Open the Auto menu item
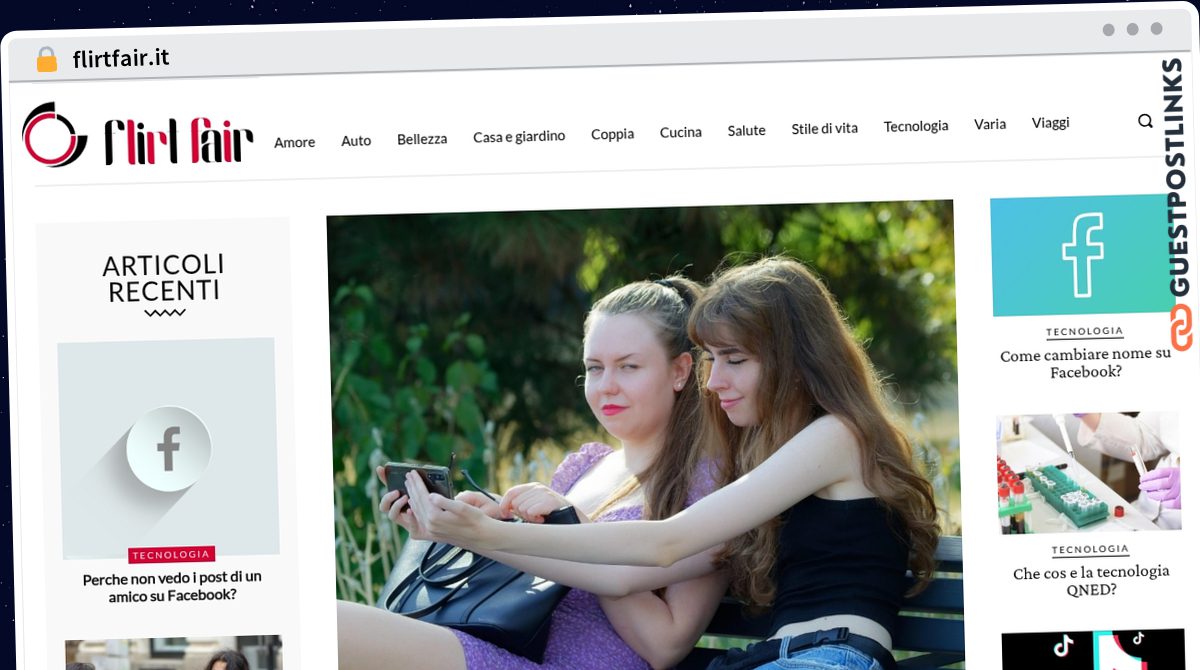This screenshot has height=670, width=1200. tap(356, 141)
